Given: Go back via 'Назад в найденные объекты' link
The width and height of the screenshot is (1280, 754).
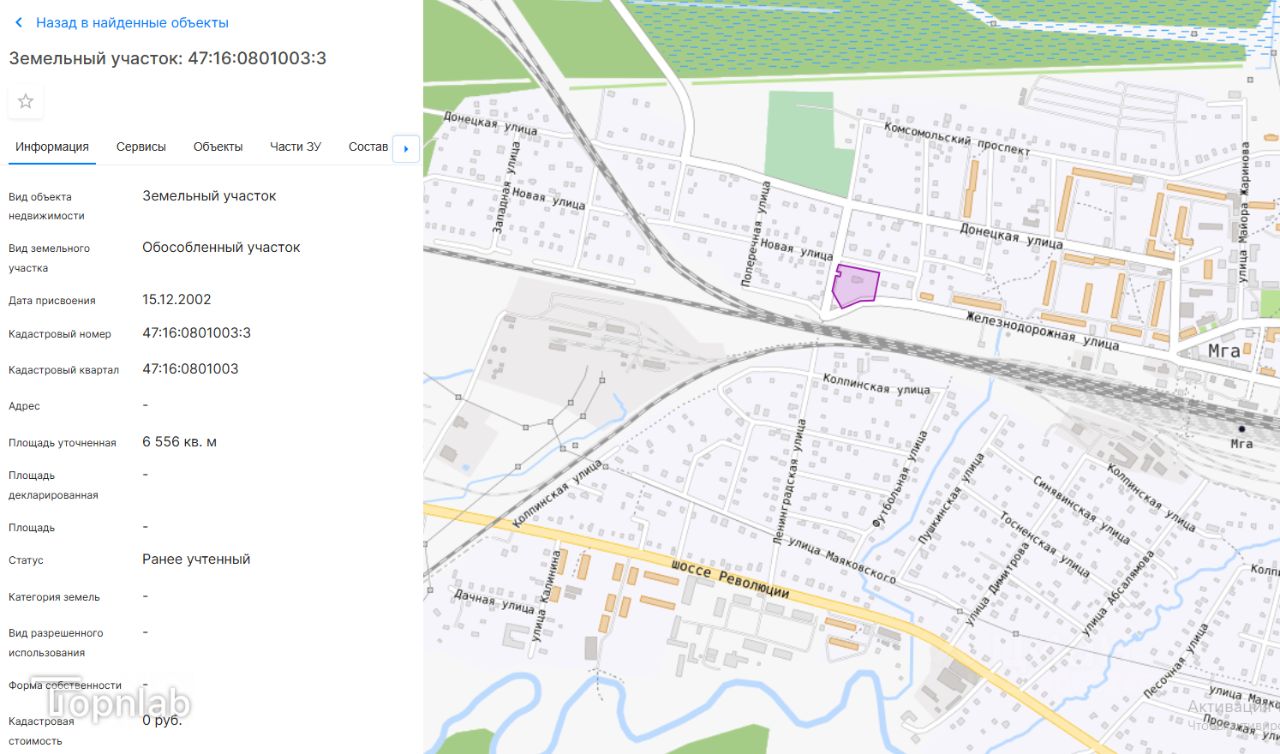Looking at the screenshot, I should coord(132,22).
